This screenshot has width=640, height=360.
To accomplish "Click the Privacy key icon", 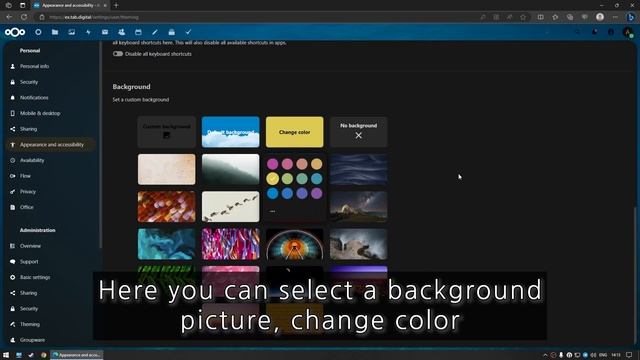I will pos(13,191).
